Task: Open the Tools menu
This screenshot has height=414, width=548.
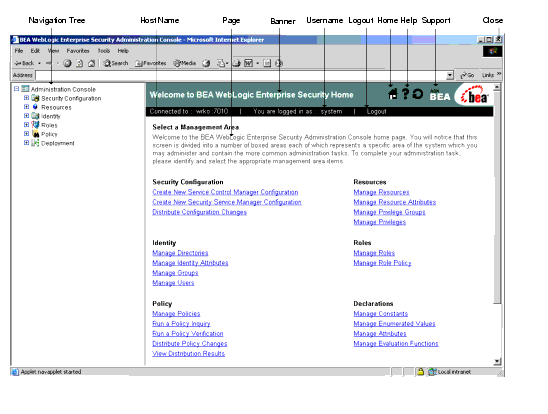Action: tap(104, 51)
